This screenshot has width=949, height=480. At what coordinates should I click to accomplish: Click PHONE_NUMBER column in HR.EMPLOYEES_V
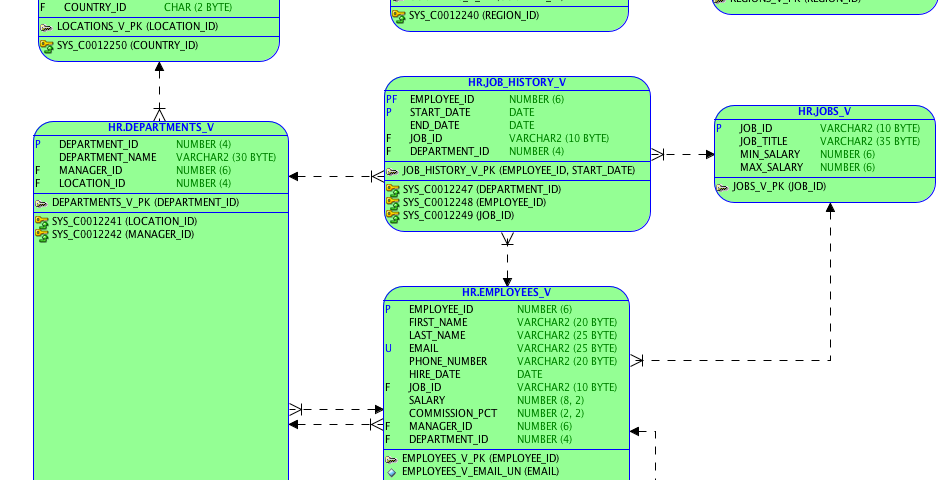448,361
